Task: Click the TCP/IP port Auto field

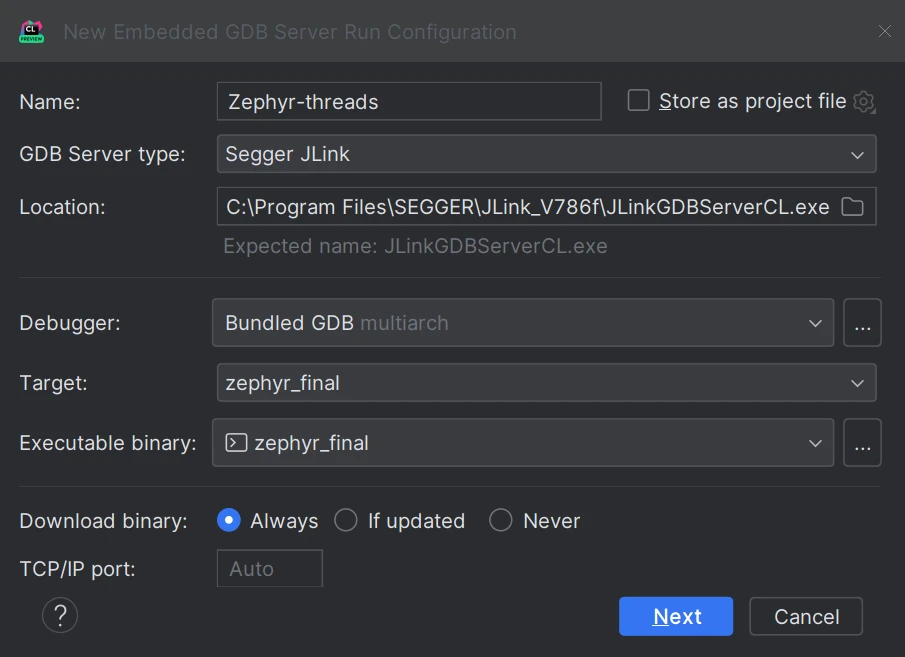Action: pos(270,569)
